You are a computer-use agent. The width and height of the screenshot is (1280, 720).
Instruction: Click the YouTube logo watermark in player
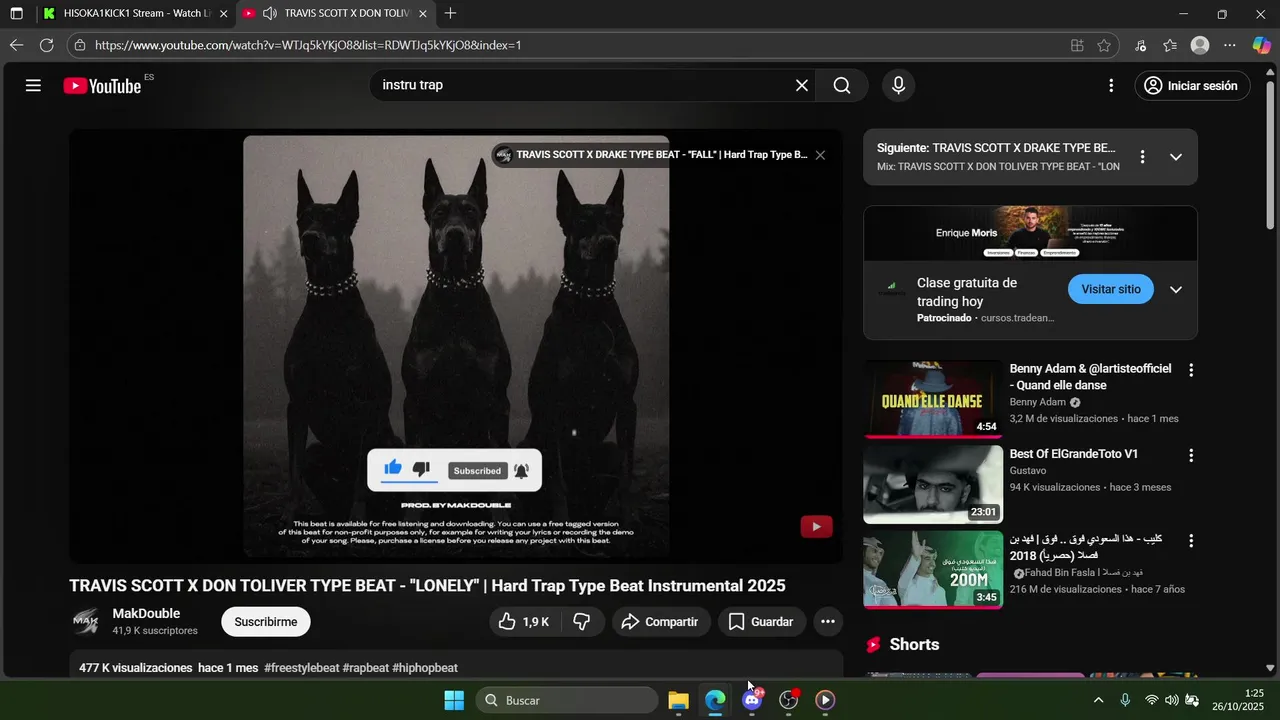point(816,527)
